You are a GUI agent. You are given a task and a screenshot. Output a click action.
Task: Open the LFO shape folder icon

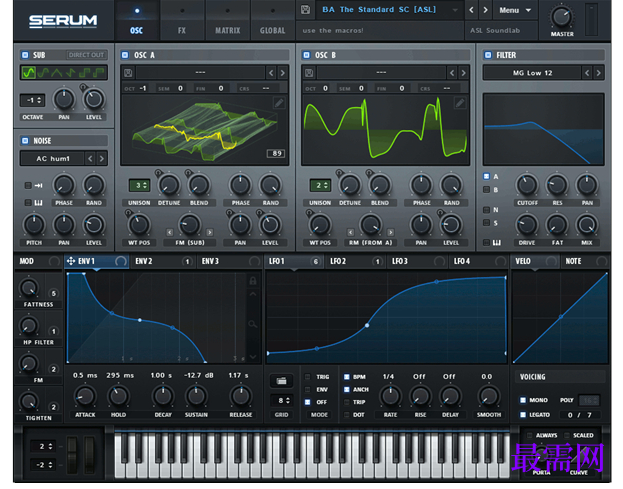pyautogui.click(x=281, y=381)
